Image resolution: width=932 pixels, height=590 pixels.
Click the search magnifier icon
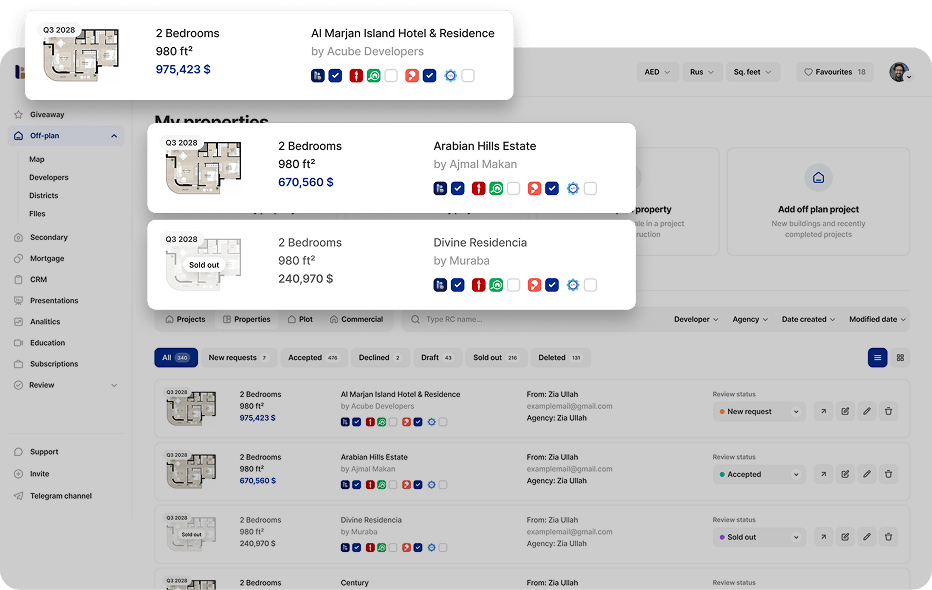415,319
